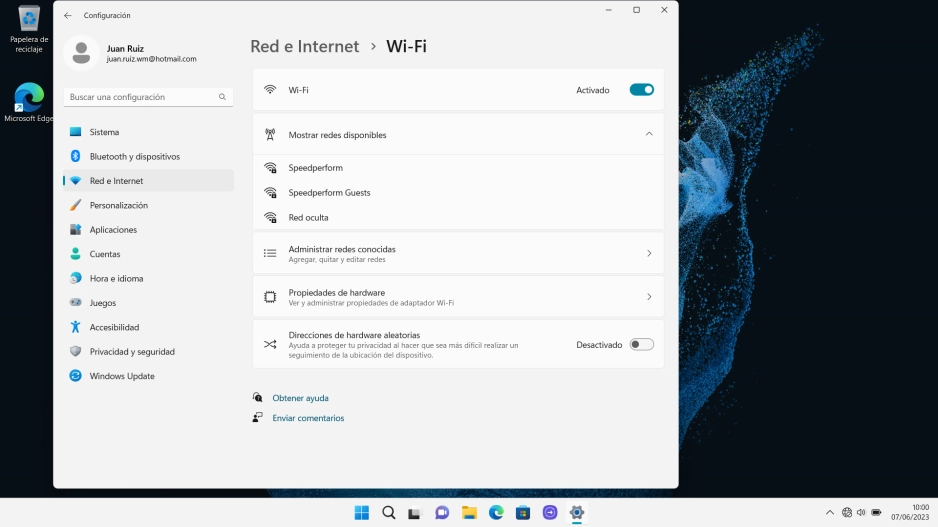Click the Buscar una configuración field

click(148, 97)
